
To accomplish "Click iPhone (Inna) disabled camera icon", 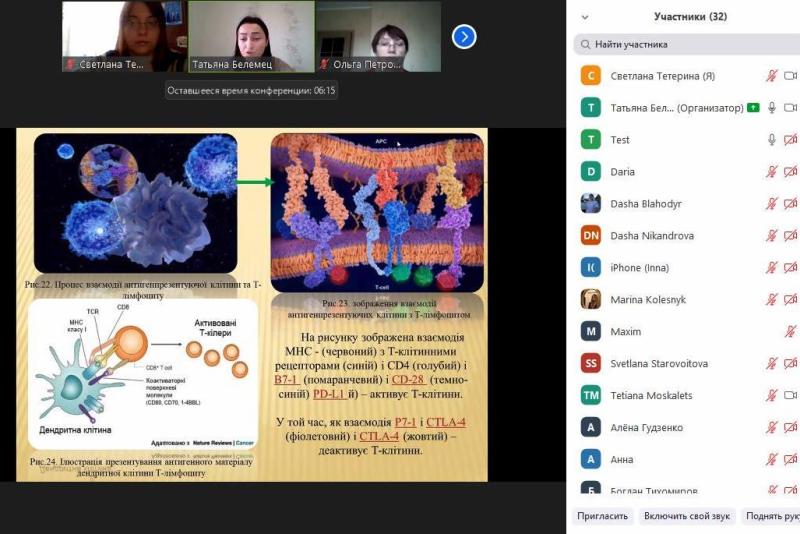I will 790,268.
